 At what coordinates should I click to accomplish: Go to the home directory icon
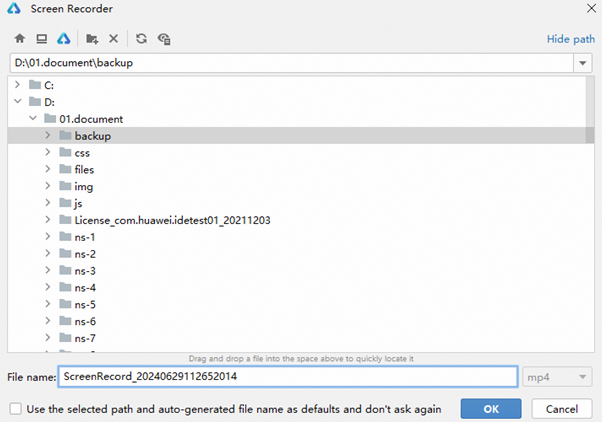[19, 39]
